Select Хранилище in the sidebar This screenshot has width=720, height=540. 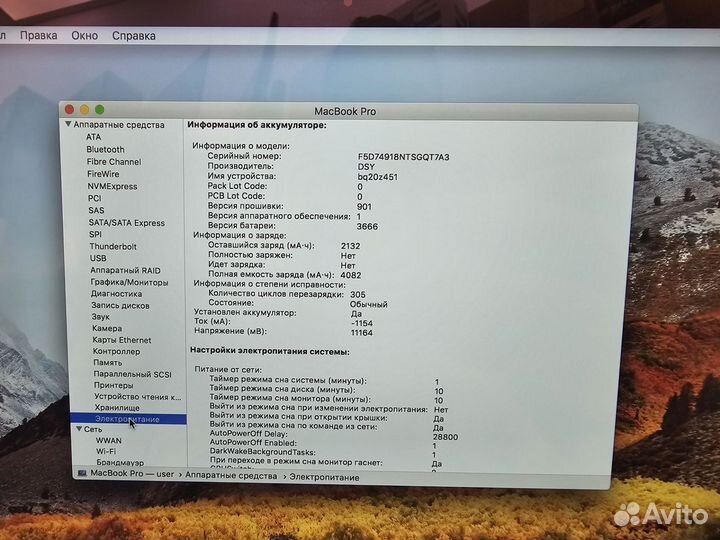pos(117,408)
